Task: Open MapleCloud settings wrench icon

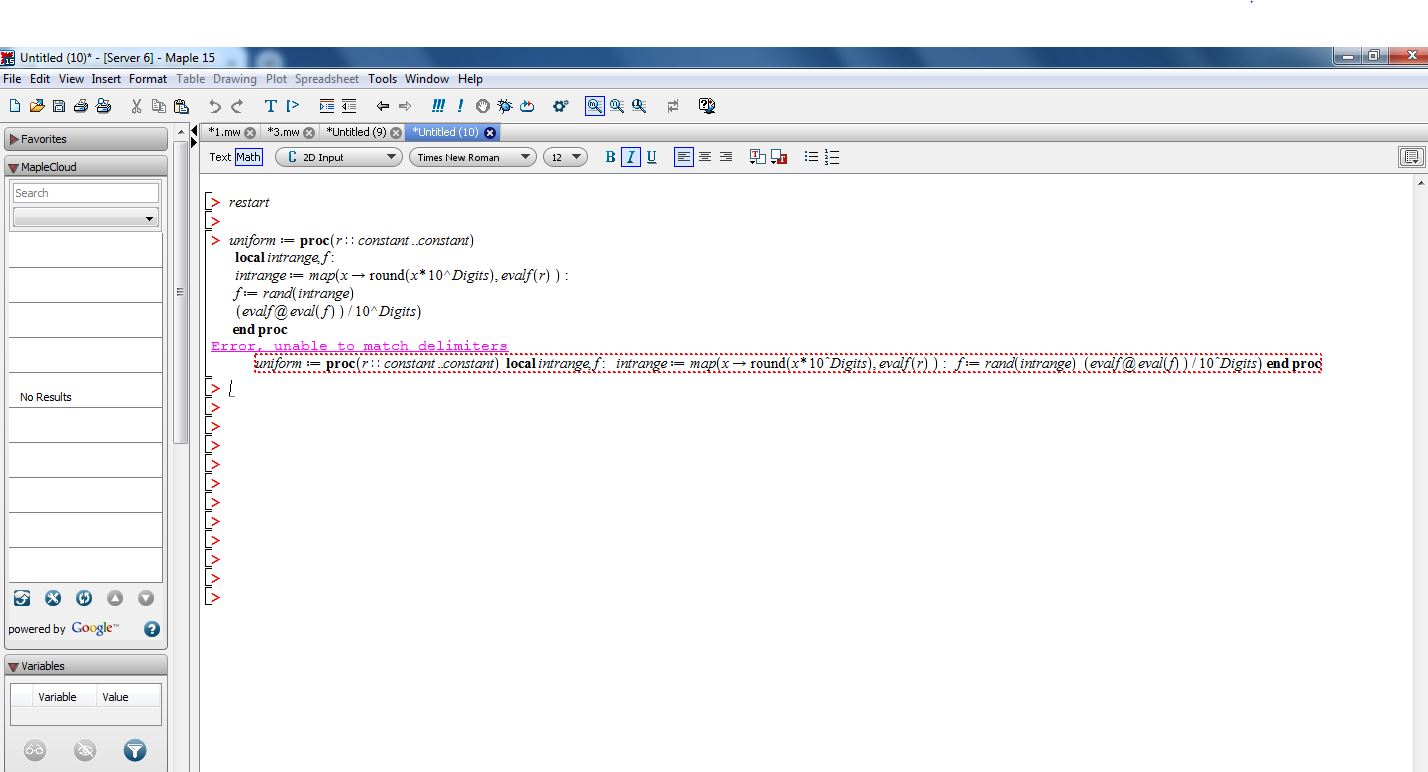Action: pyautogui.click(x=53, y=598)
